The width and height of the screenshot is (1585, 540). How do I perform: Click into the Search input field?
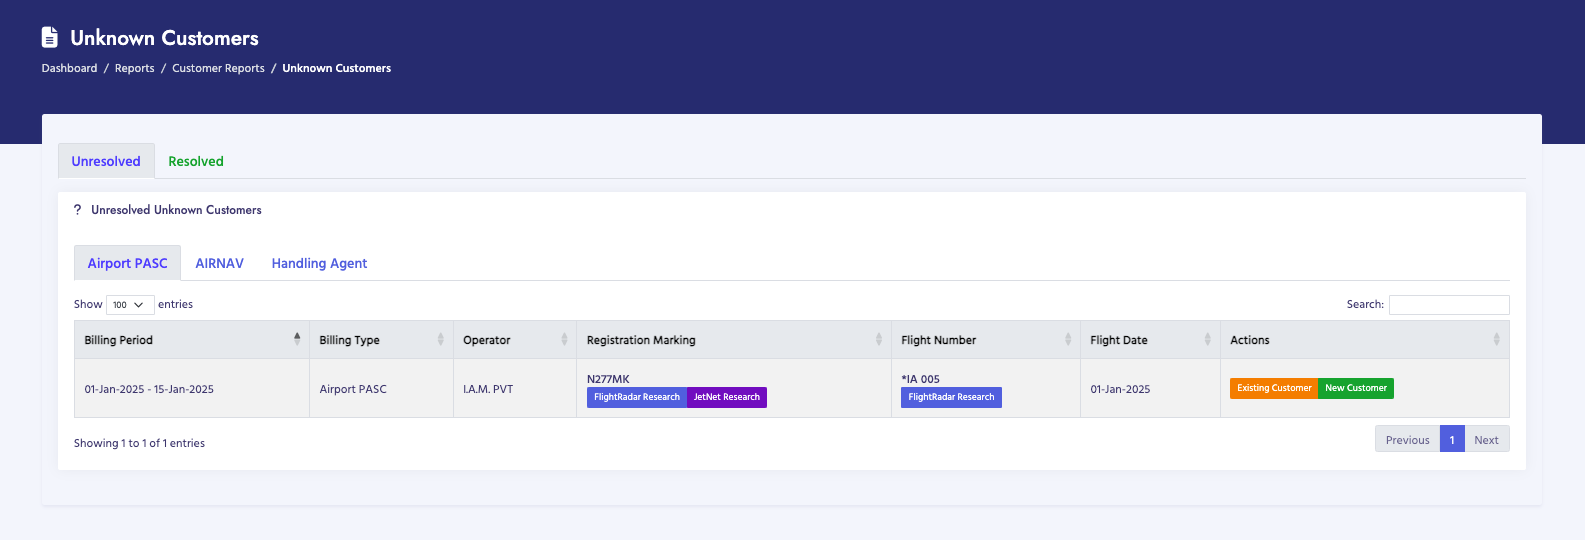1448,305
